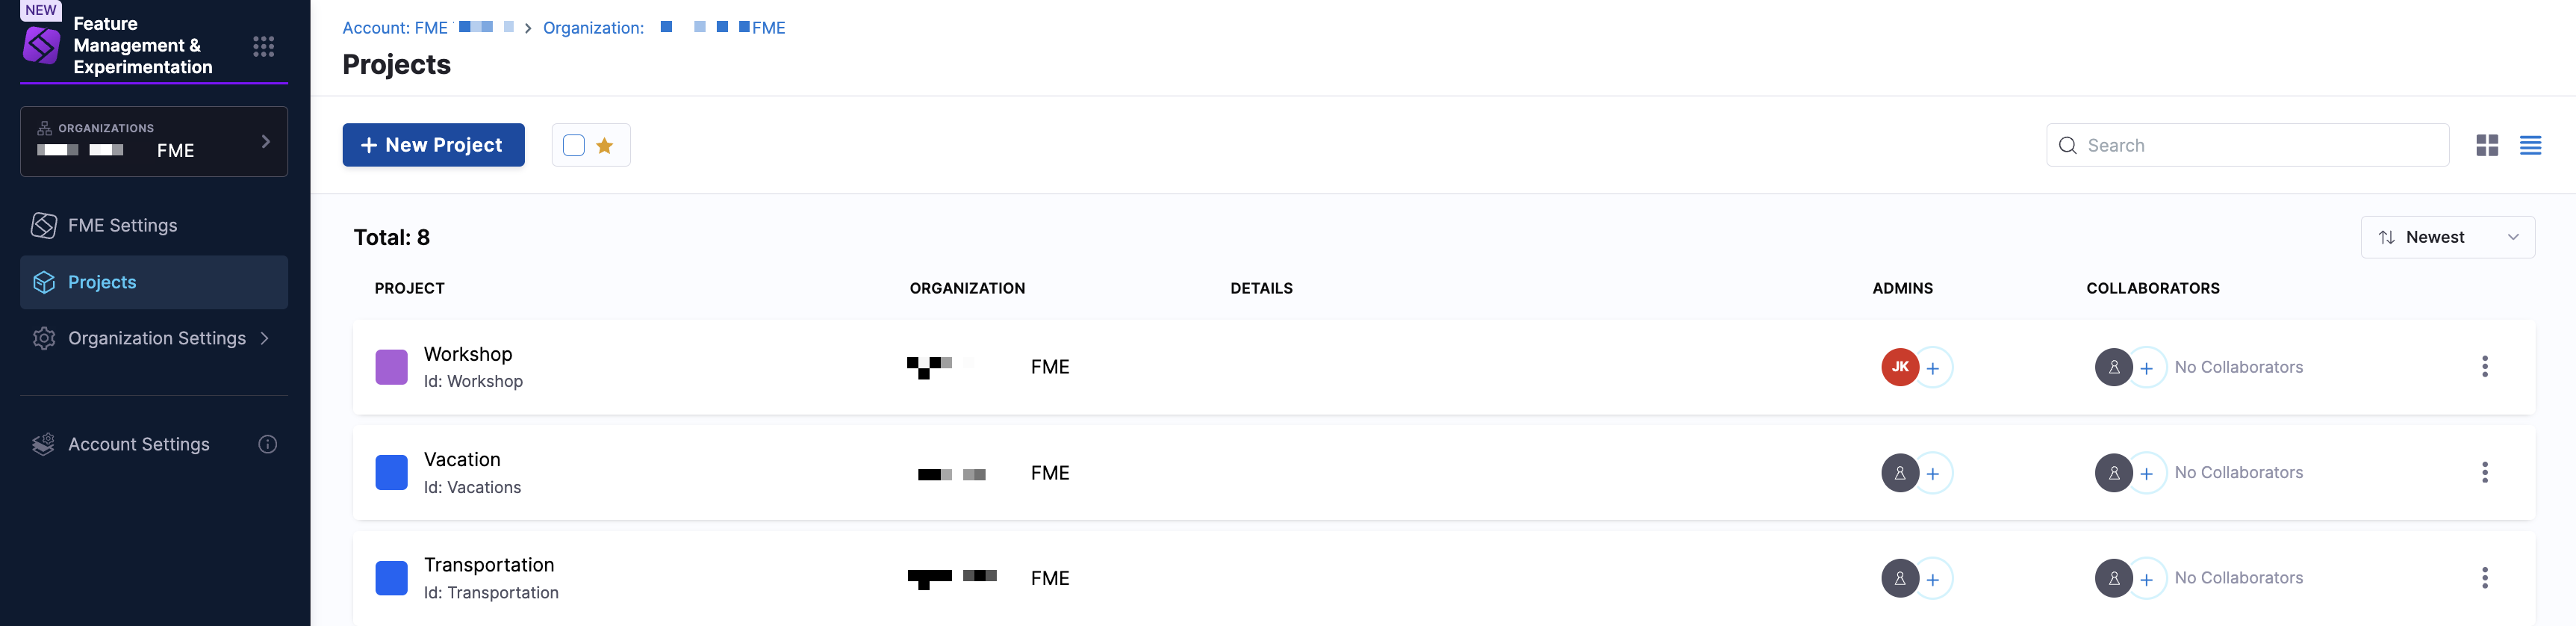
Task: Go to Account Settings
Action: (138, 444)
